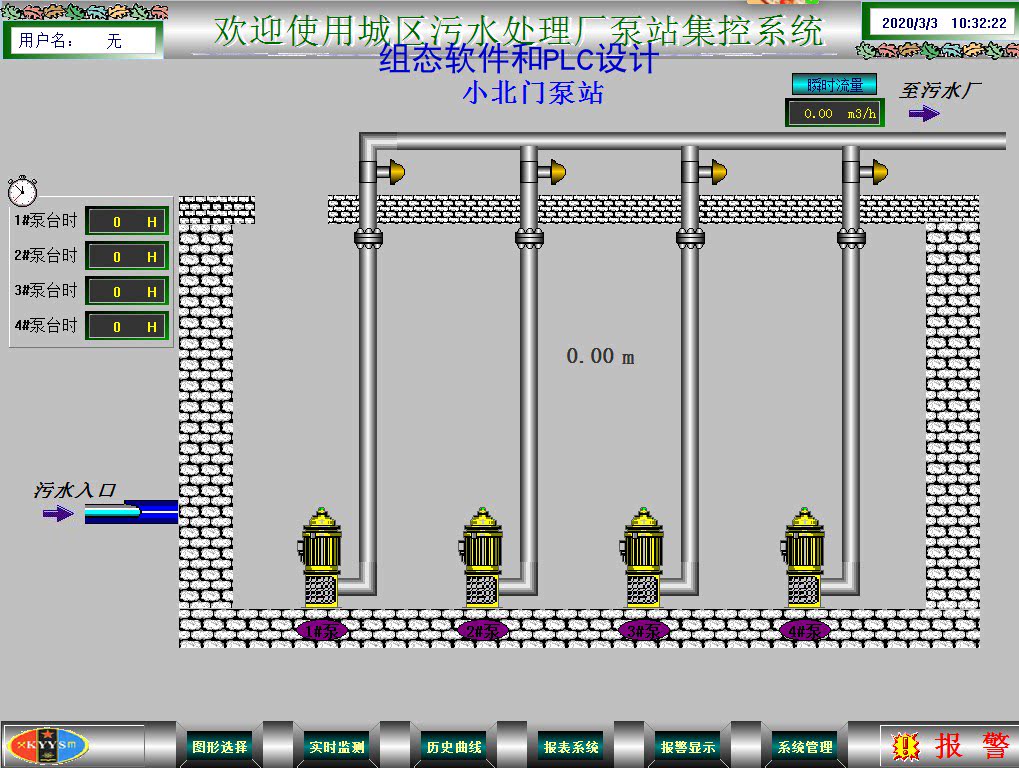Click the 1#泵 submersible pump icon
Image resolution: width=1019 pixels, height=768 pixels.
(320, 557)
